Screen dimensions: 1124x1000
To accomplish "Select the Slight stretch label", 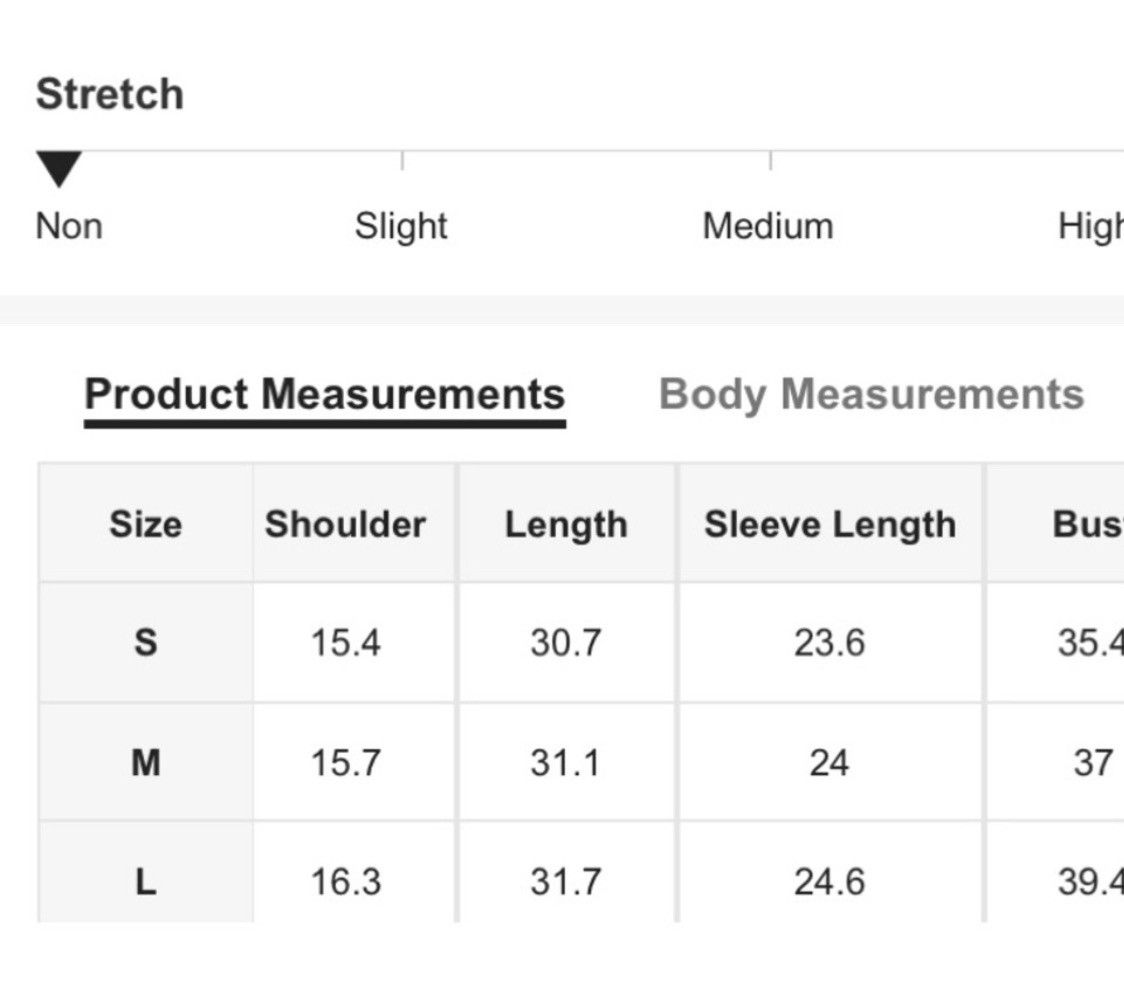I will pos(401,227).
